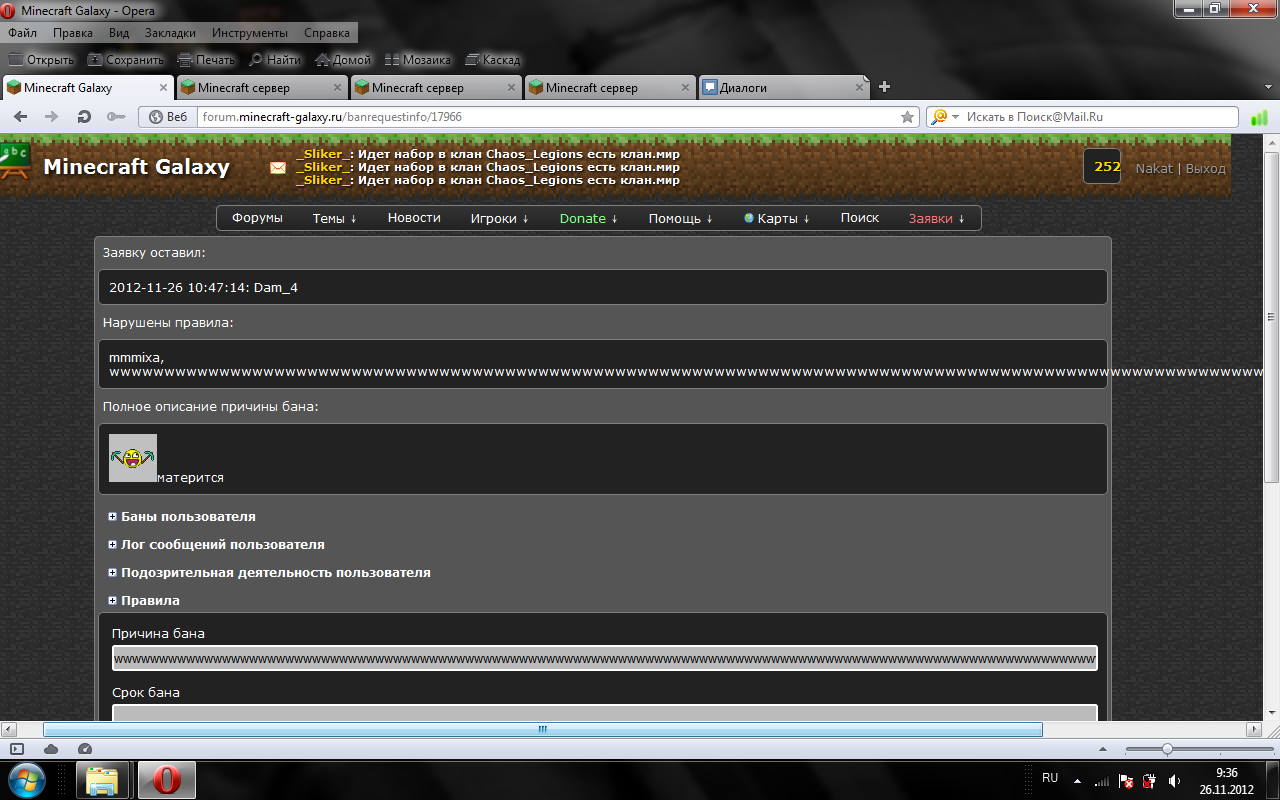
Task: Click the Срок бана input field
Action: (x=605, y=713)
